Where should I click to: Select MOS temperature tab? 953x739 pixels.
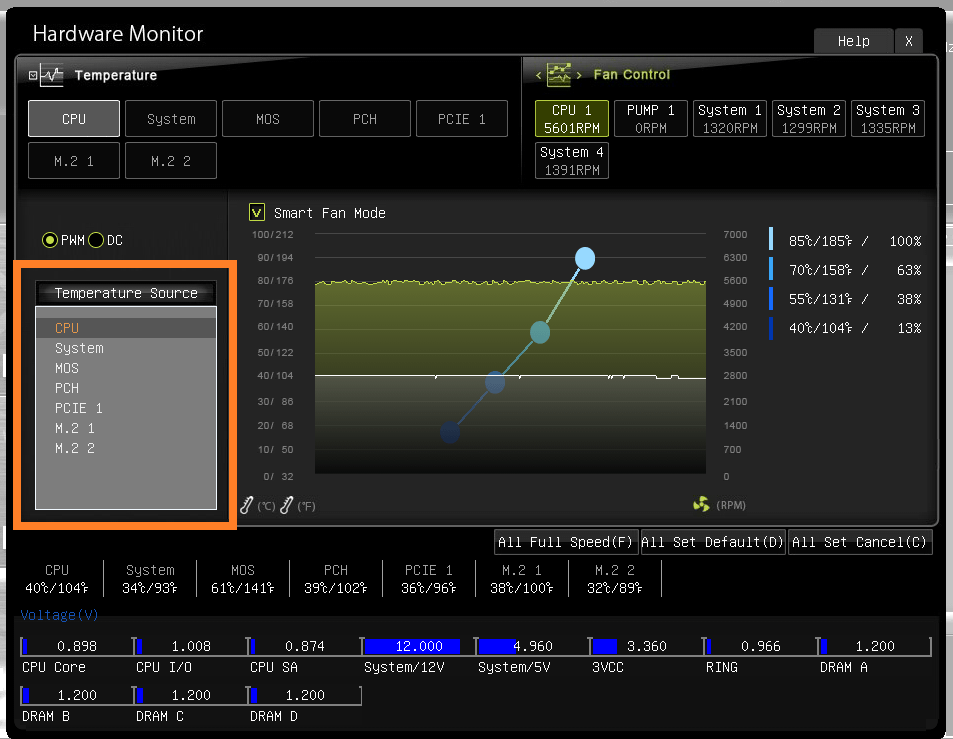pyautogui.click(x=268, y=119)
